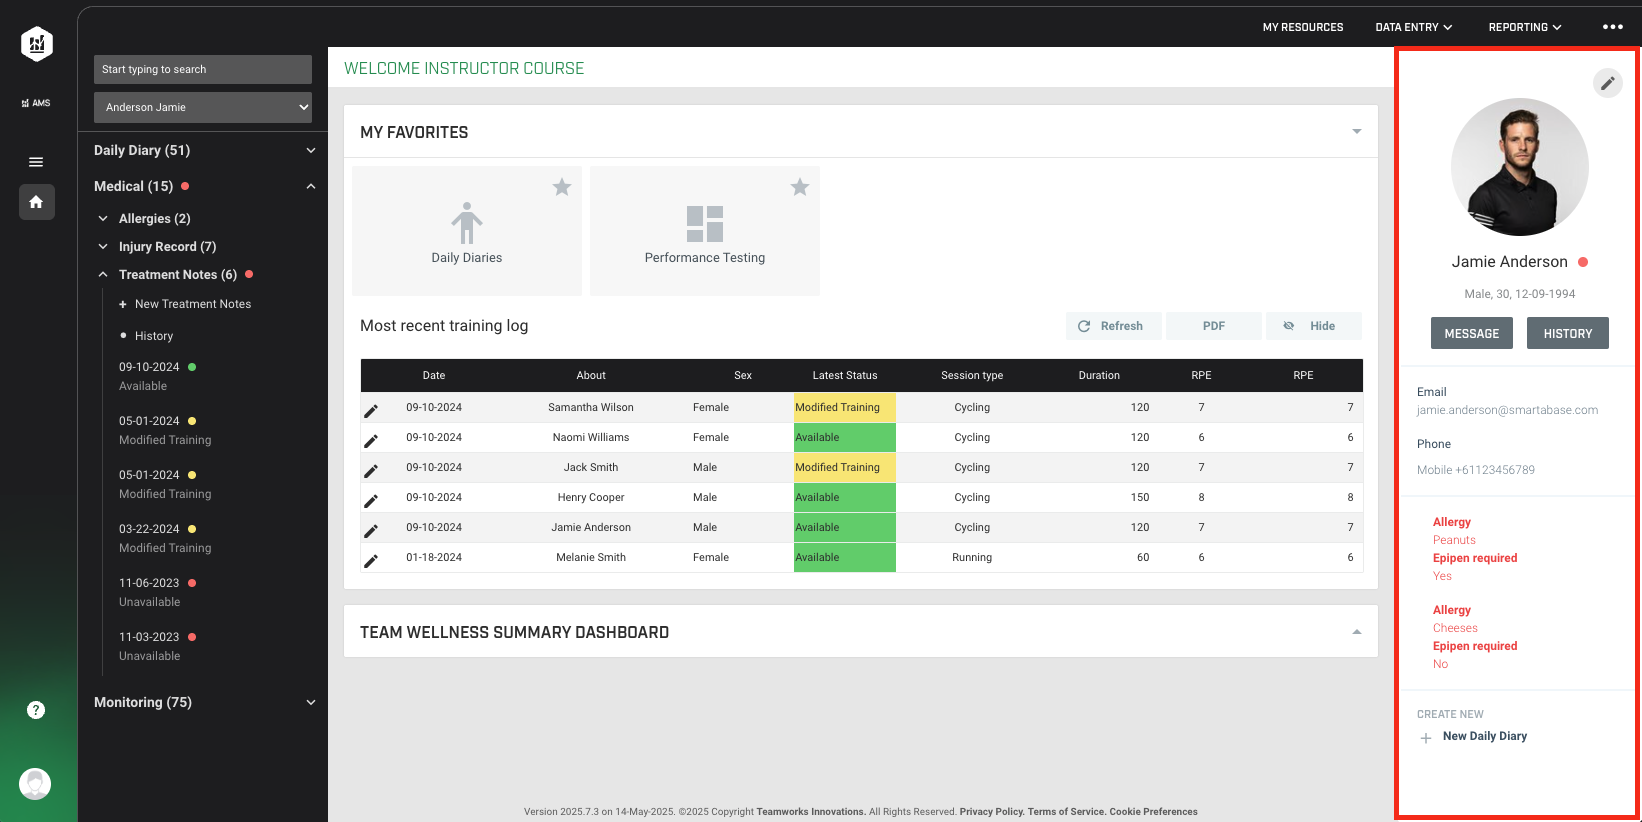Sort table by Session type header

(x=972, y=375)
